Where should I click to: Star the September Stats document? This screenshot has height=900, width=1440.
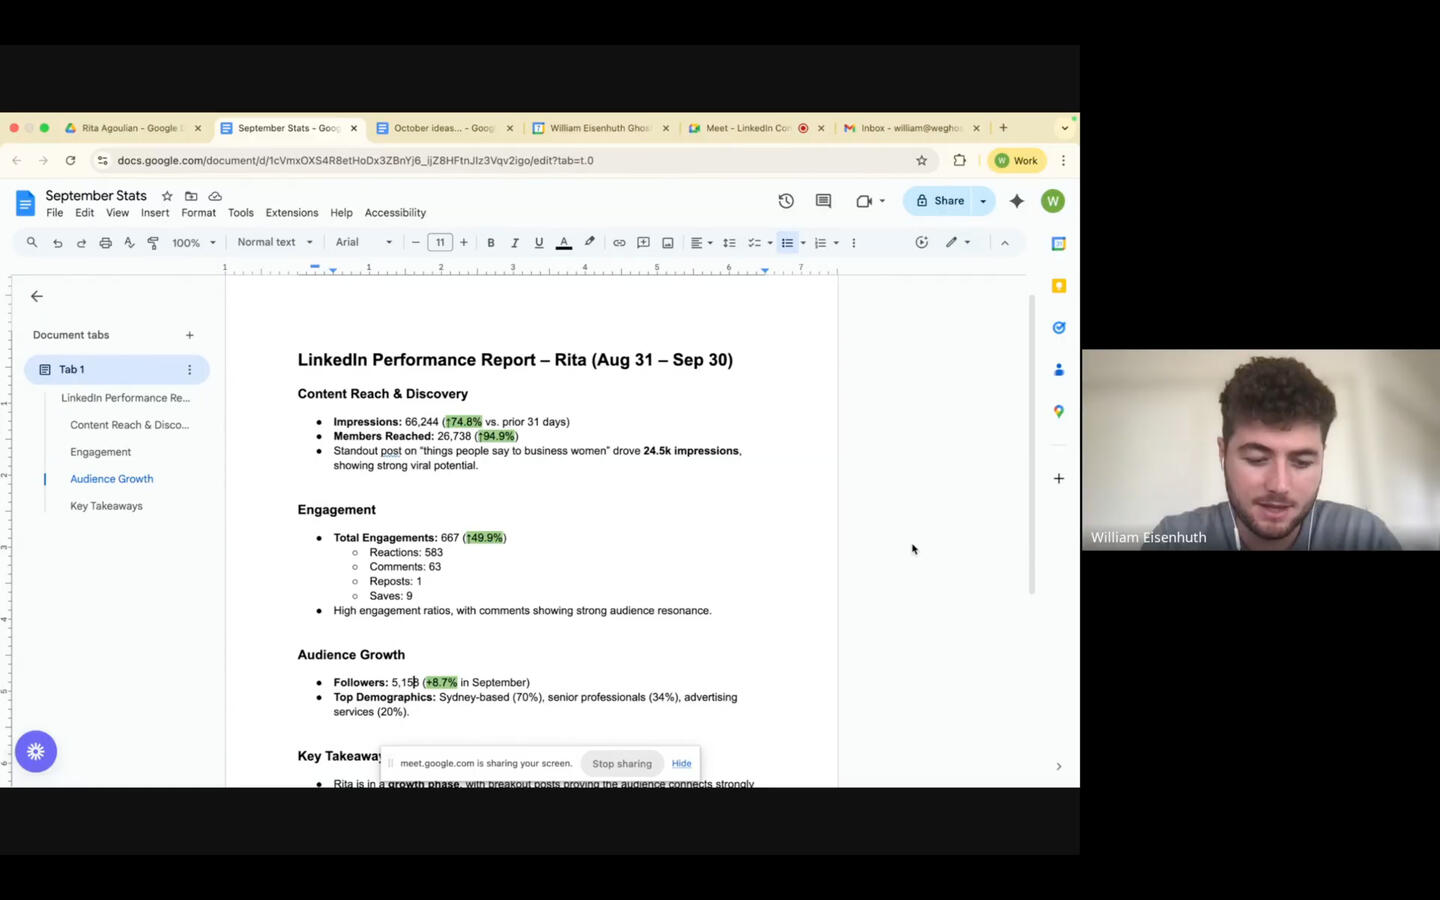(167, 196)
